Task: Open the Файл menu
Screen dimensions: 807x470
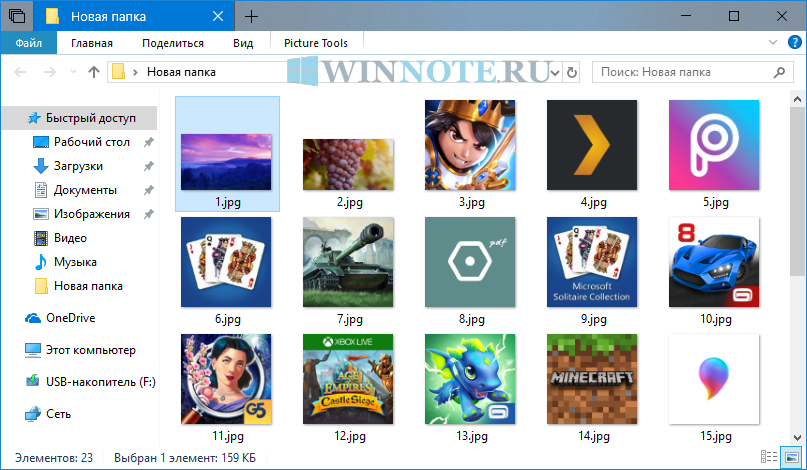Action: pos(28,43)
